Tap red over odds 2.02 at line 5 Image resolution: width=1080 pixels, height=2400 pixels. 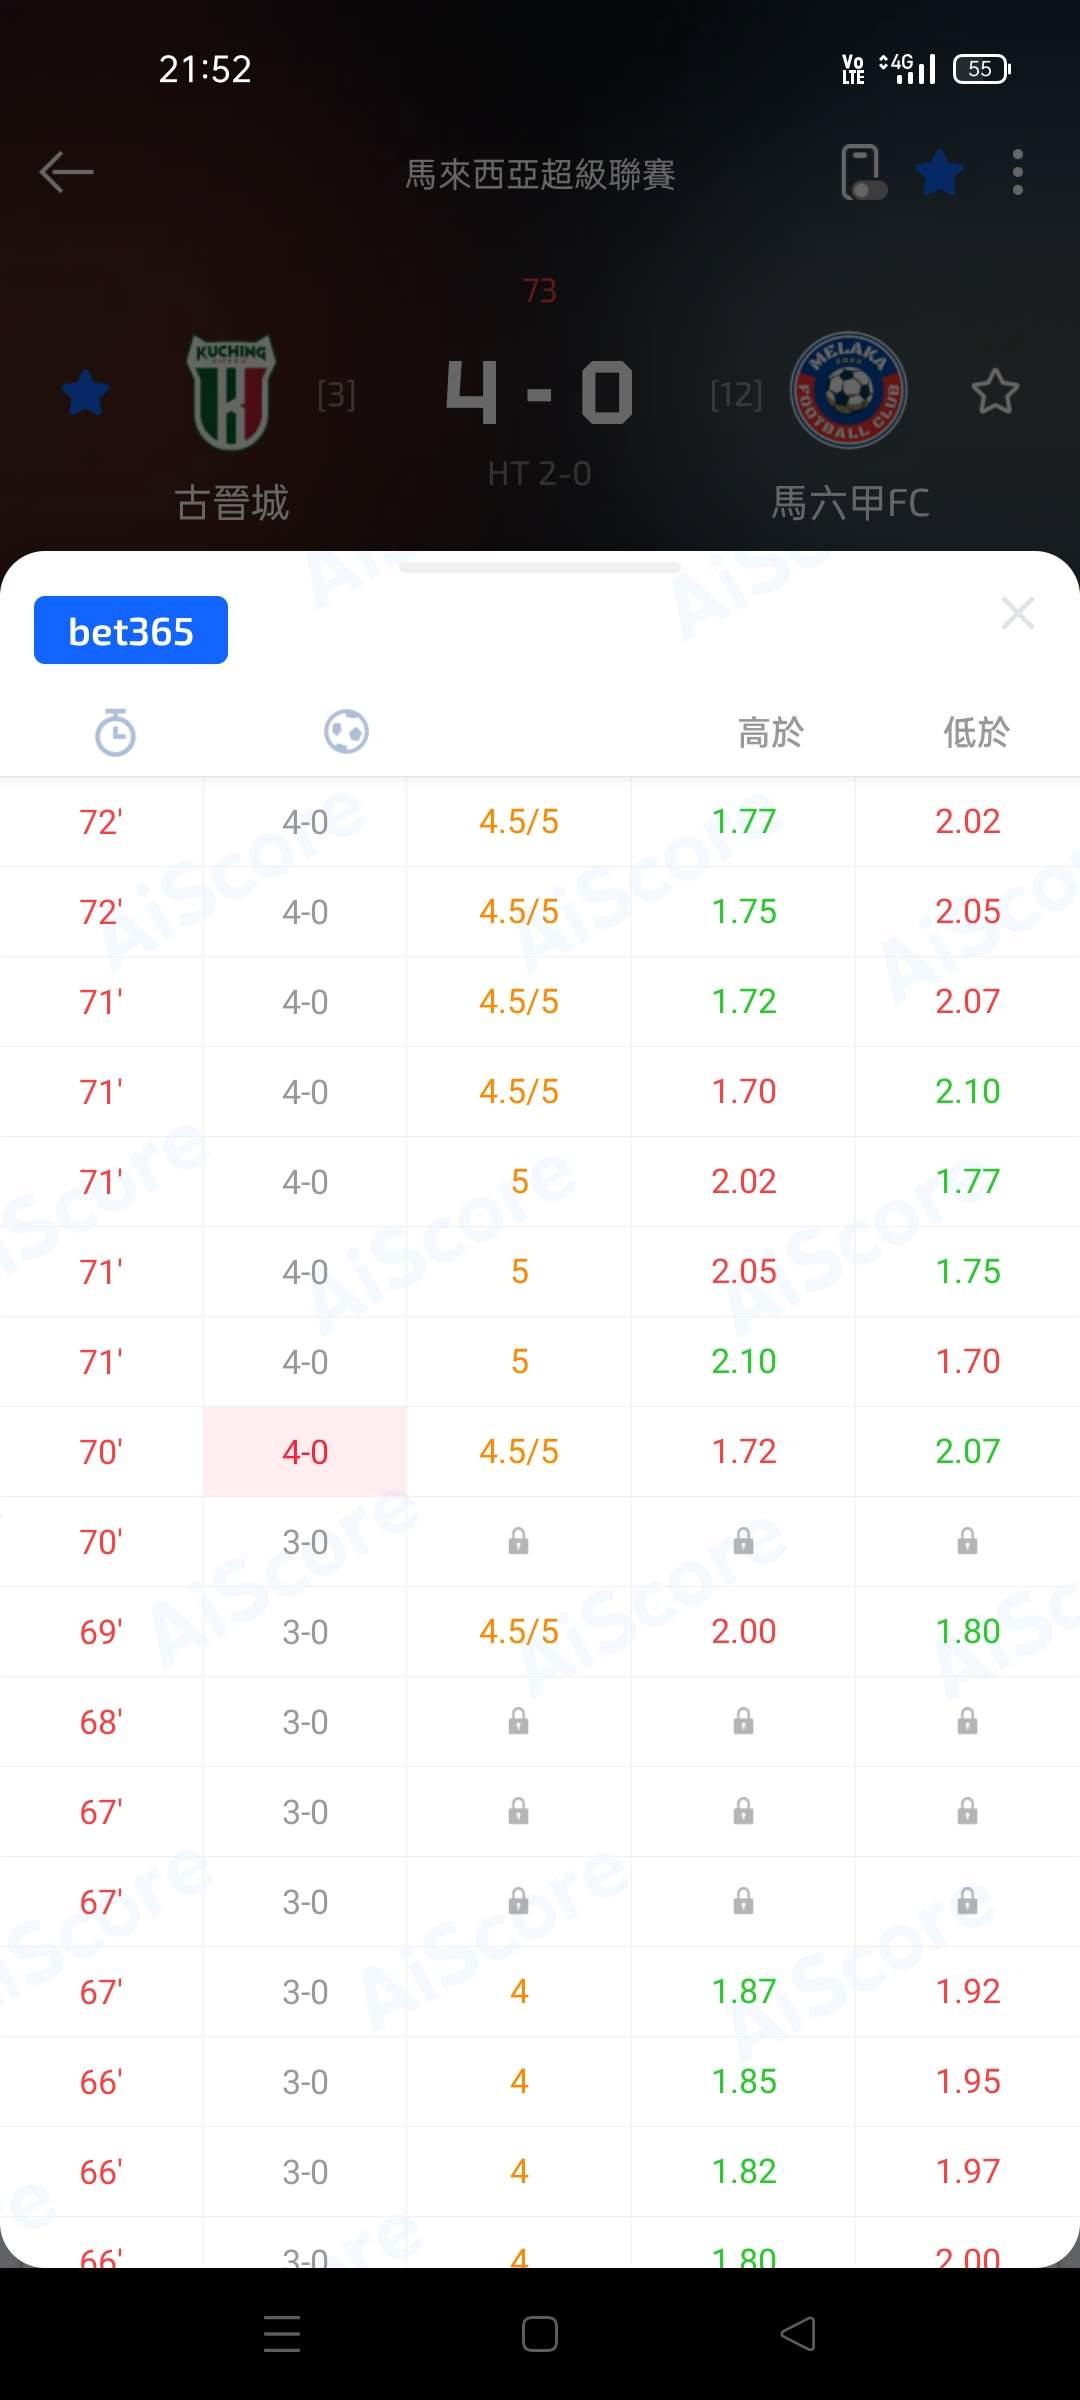tap(744, 1181)
